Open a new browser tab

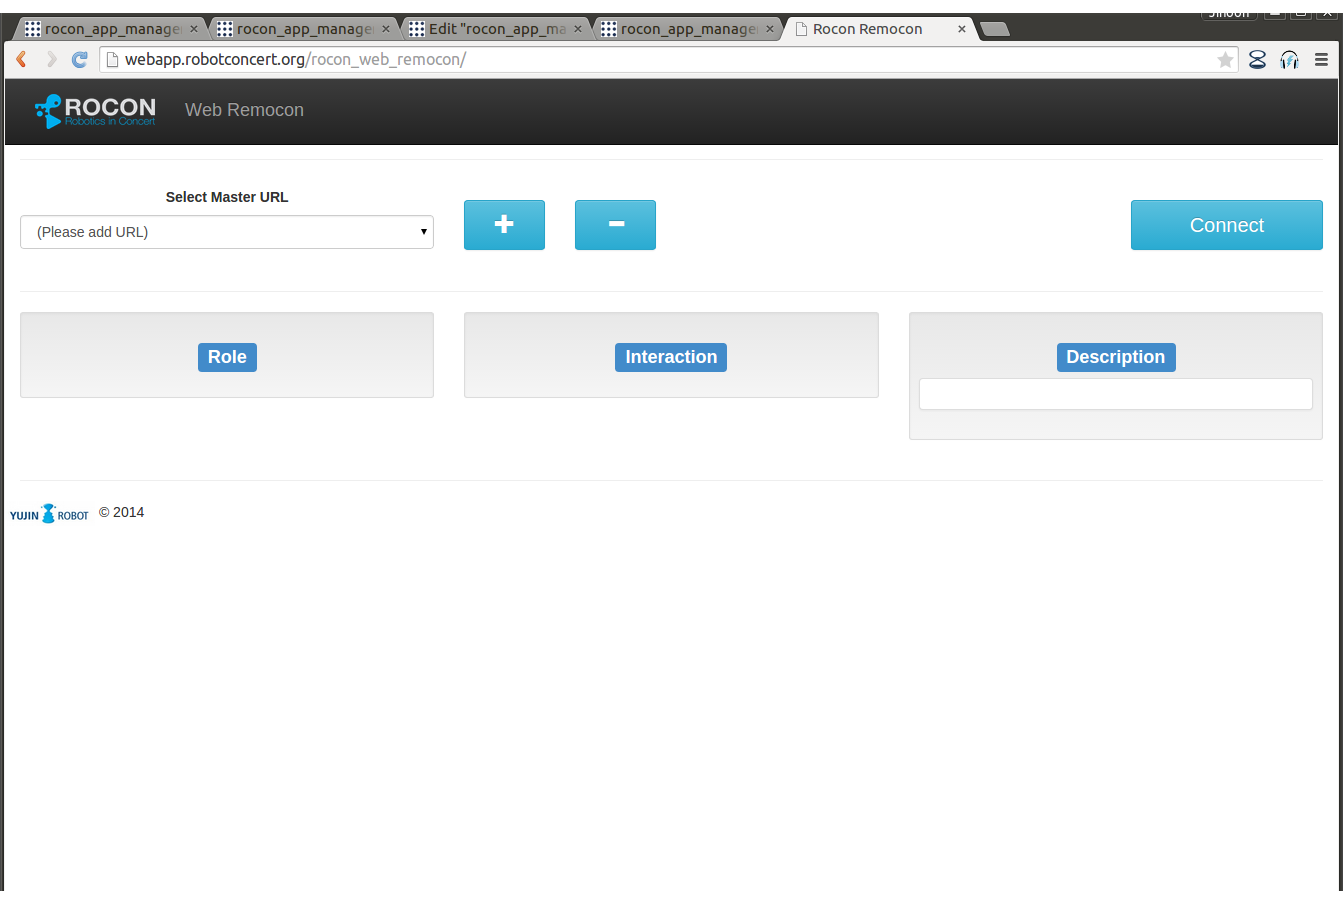(x=994, y=29)
